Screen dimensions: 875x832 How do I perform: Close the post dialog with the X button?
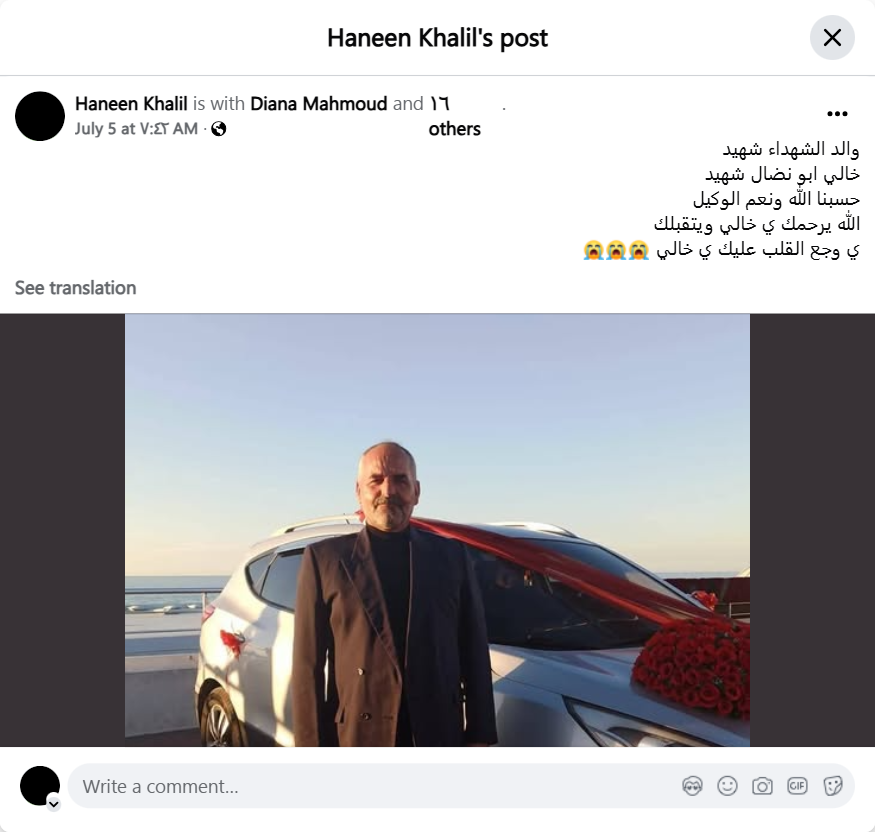click(832, 38)
